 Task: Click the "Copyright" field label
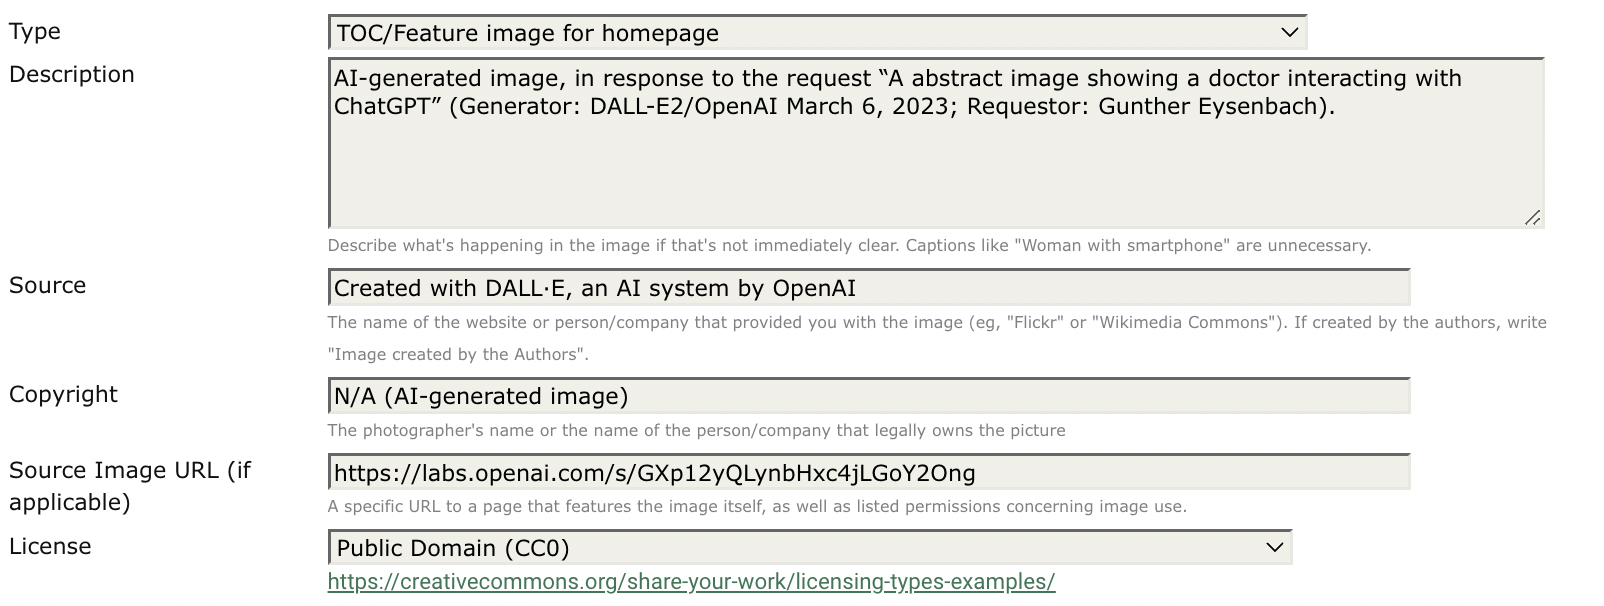tap(63, 395)
